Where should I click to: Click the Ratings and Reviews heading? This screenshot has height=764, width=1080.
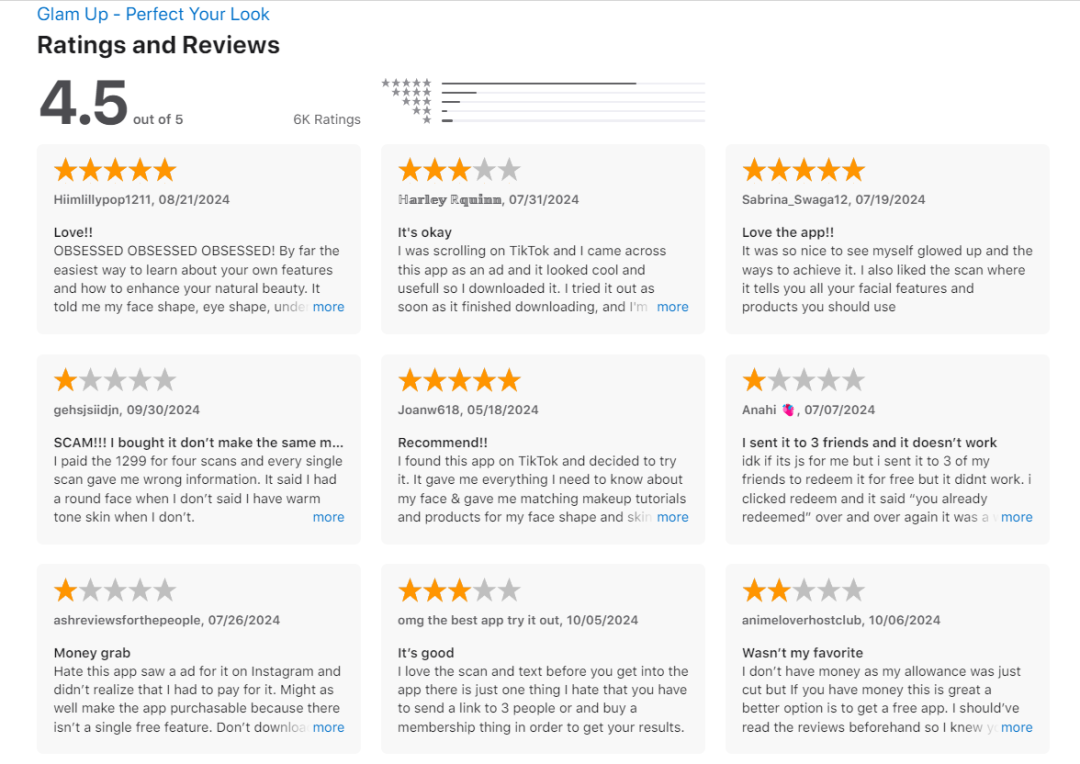click(x=158, y=45)
